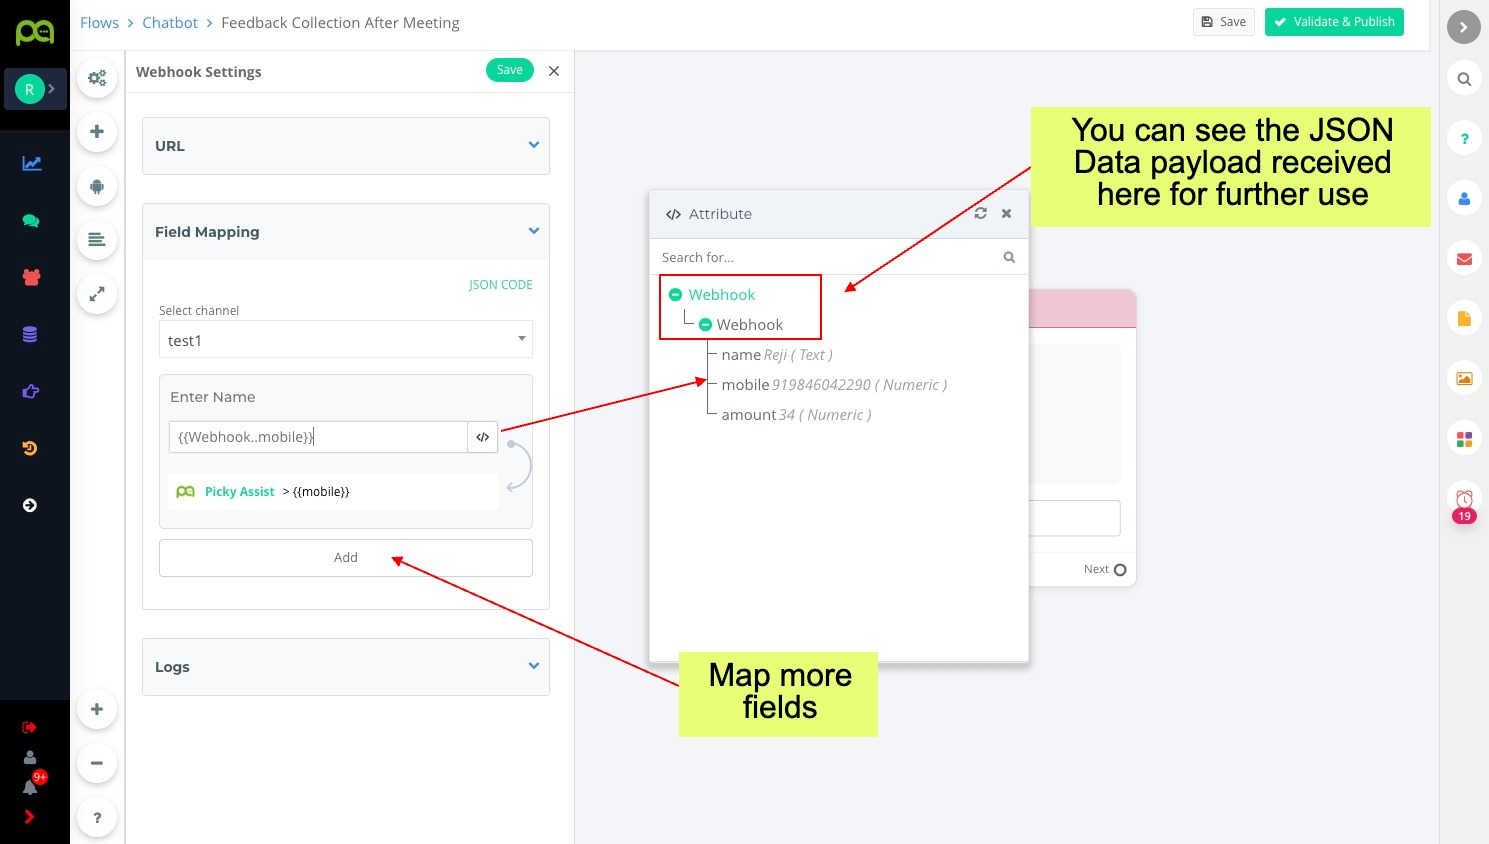Open the database sidebar icon
This screenshot has height=844, width=1489.
(x=30, y=334)
